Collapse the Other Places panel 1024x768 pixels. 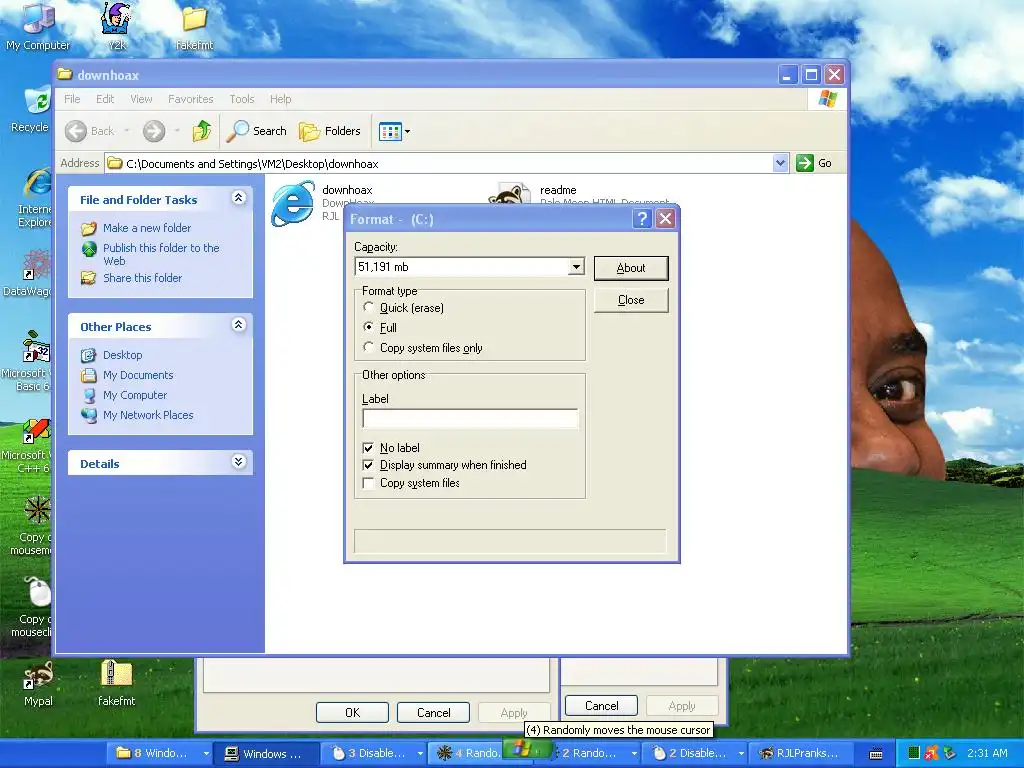click(238, 325)
